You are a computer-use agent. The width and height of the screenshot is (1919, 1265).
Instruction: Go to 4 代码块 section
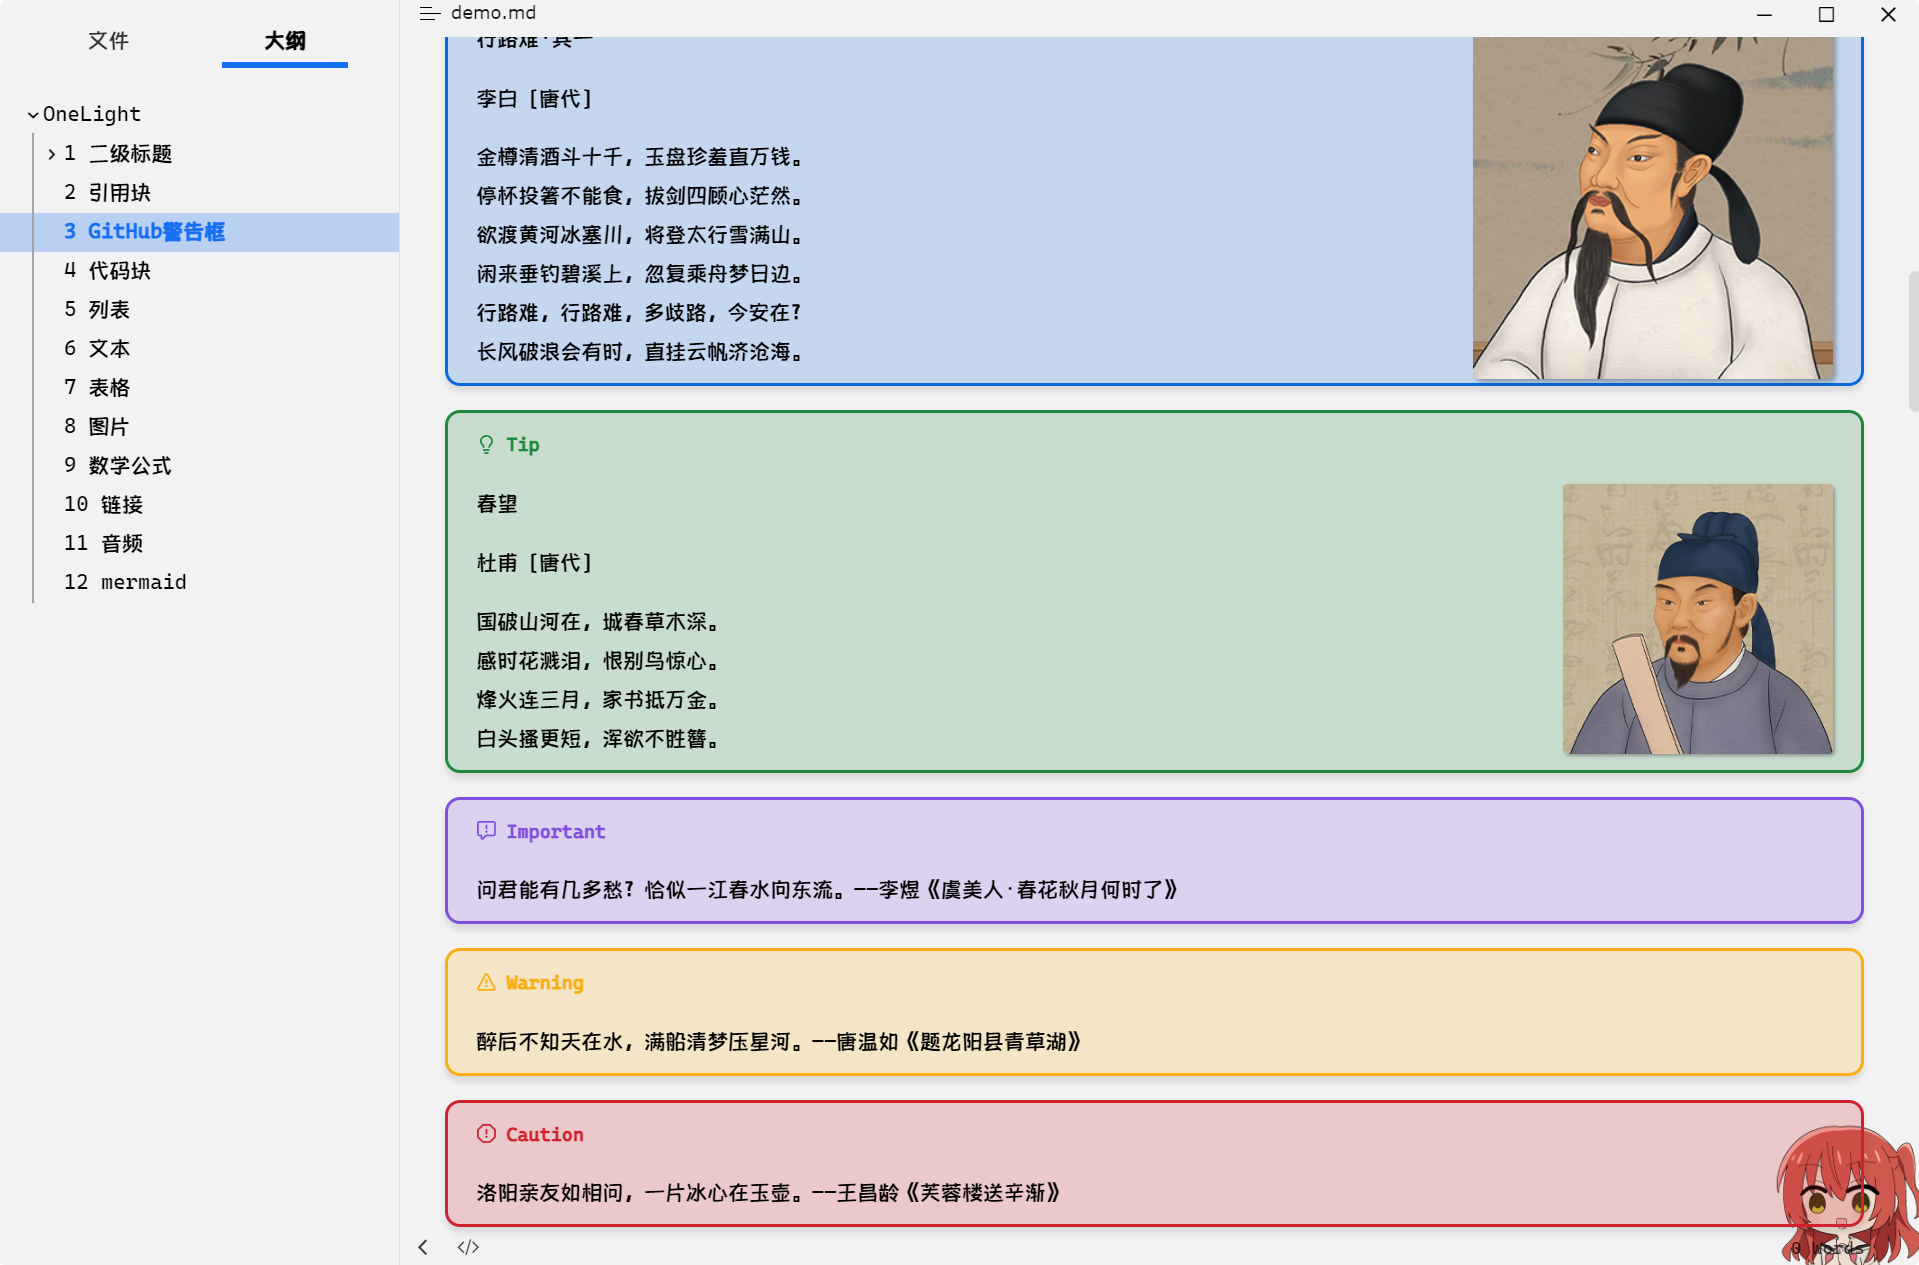click(x=108, y=270)
